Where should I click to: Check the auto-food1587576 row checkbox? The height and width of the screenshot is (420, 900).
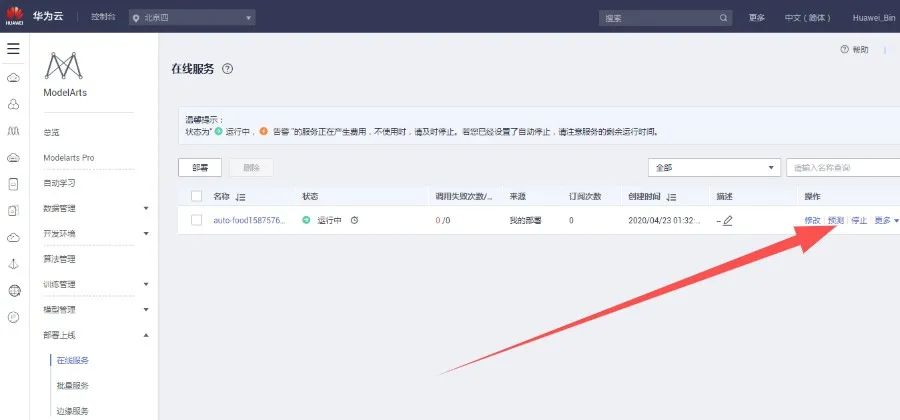pyautogui.click(x=197, y=220)
